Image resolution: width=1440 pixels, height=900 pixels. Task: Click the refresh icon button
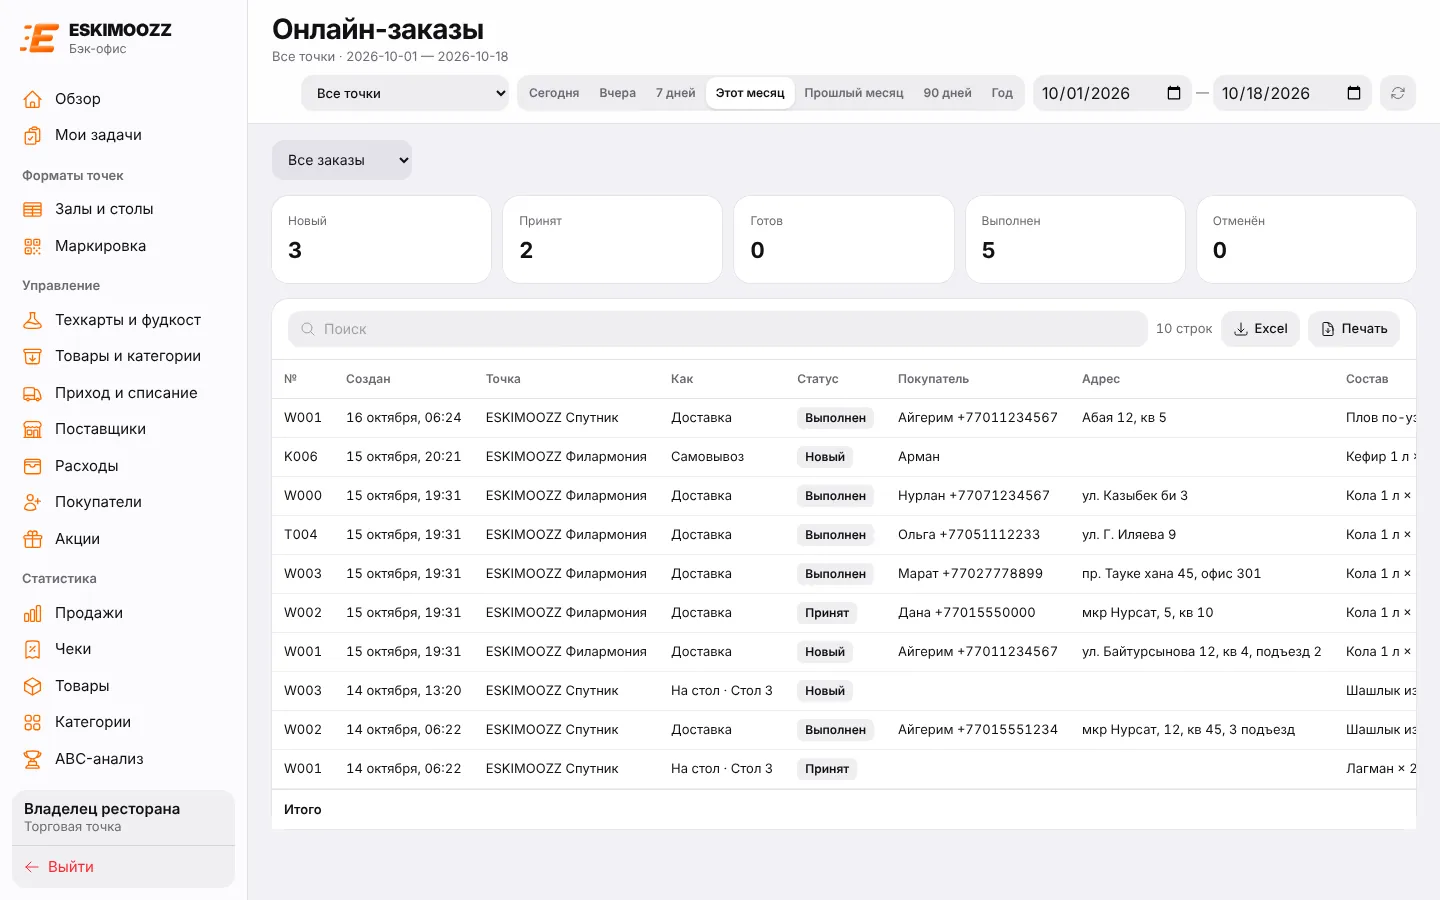(x=1397, y=93)
